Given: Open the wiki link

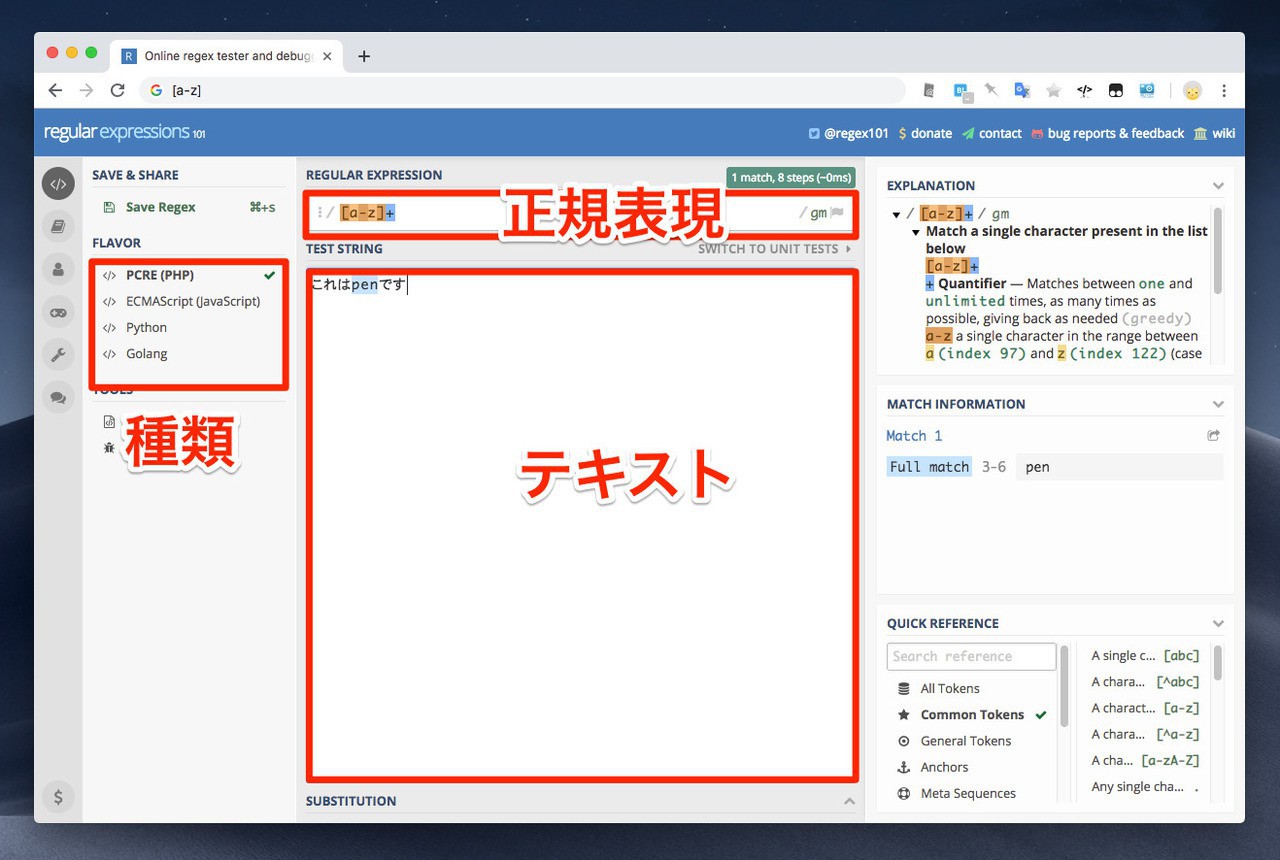Looking at the screenshot, I should (1215, 133).
